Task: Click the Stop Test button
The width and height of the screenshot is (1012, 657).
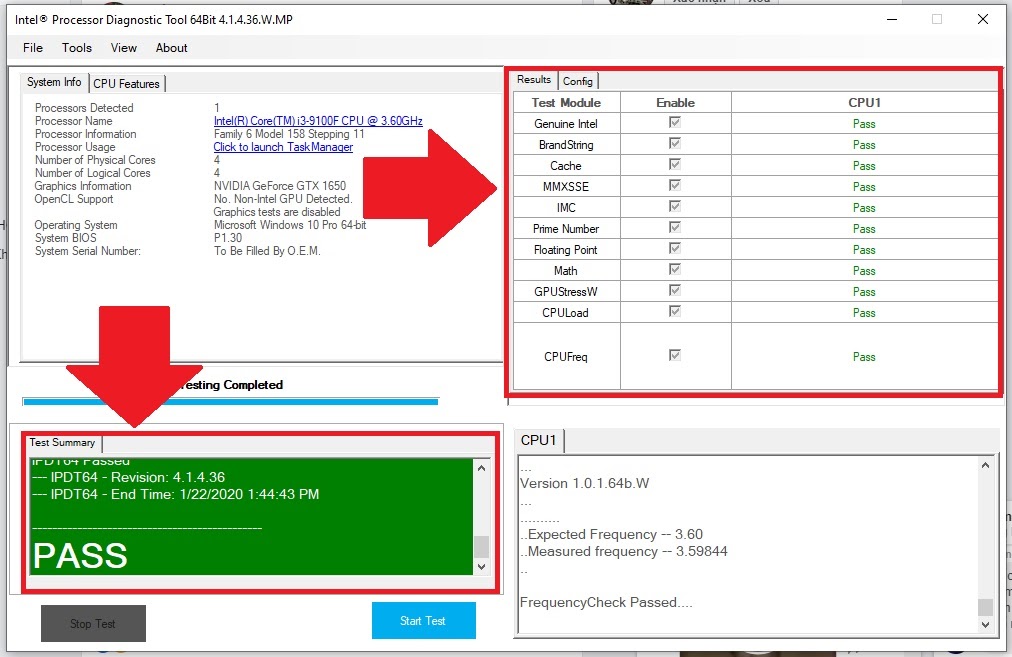Action: [x=93, y=623]
